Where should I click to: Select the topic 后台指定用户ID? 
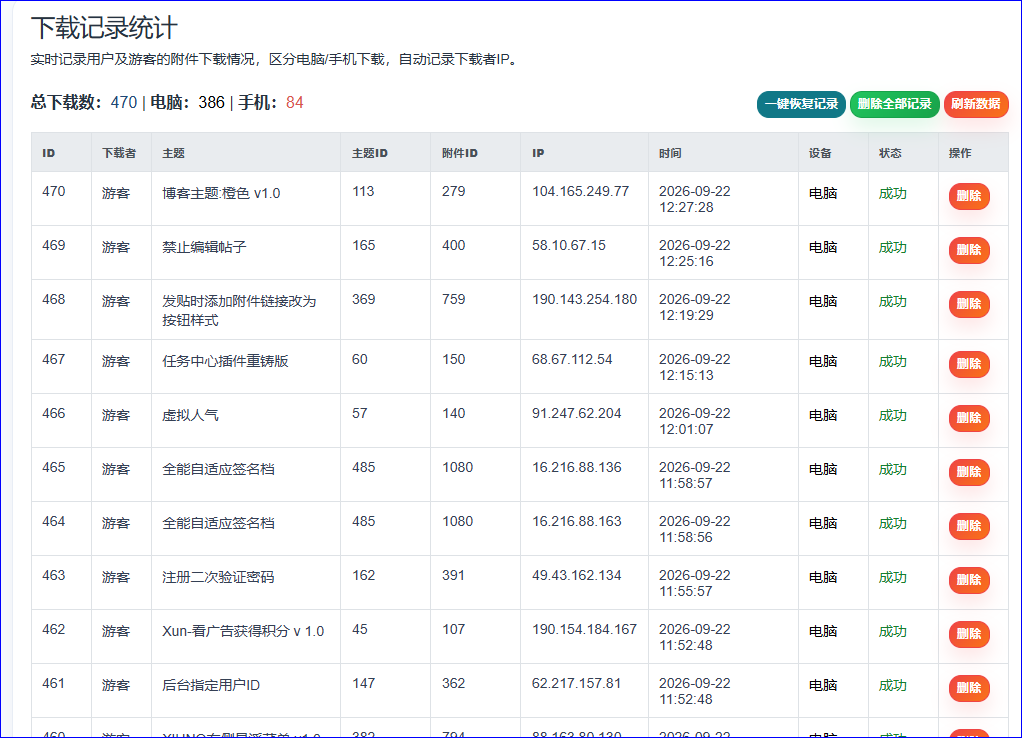click(x=211, y=686)
